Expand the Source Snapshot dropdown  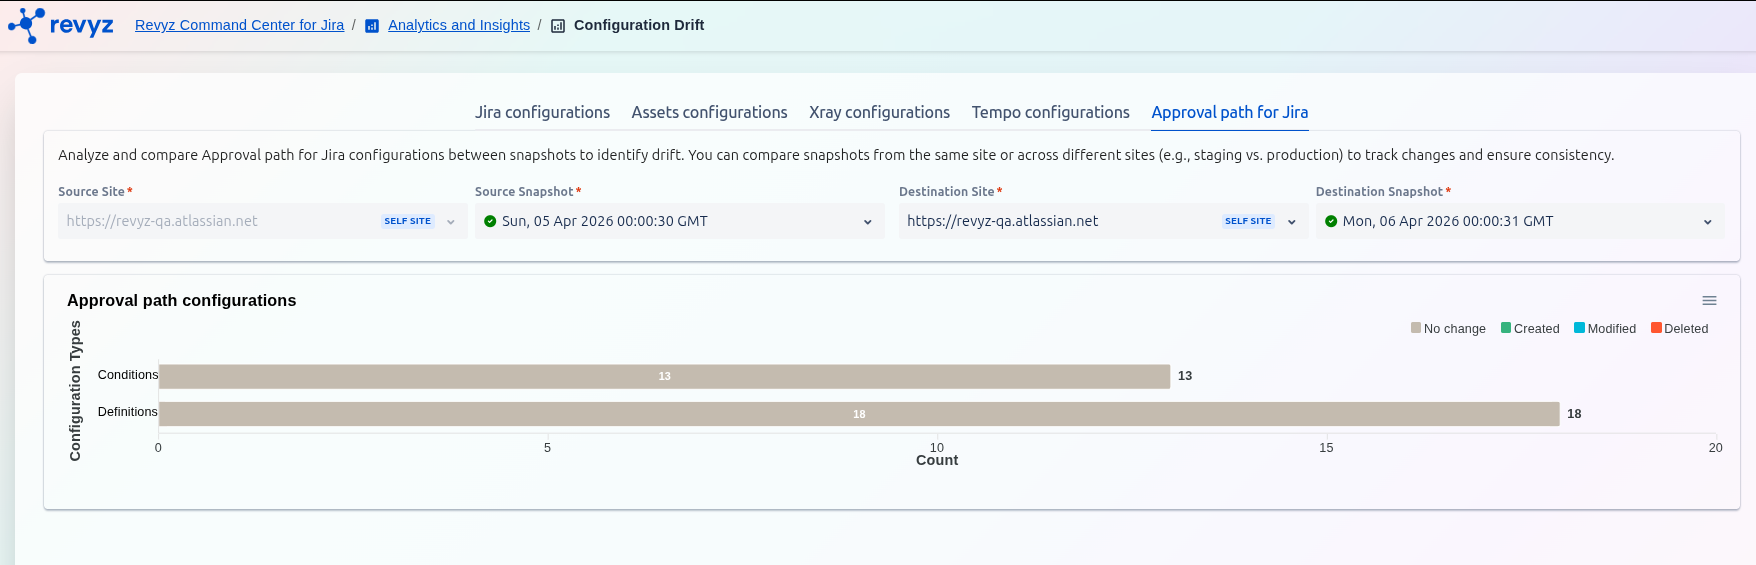(867, 222)
